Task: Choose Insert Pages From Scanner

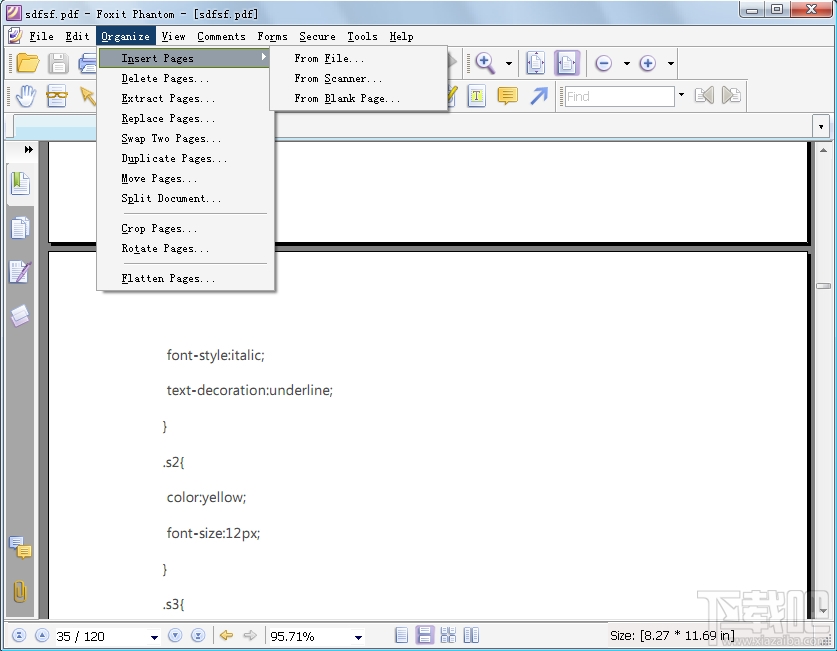Action: click(x=358, y=78)
